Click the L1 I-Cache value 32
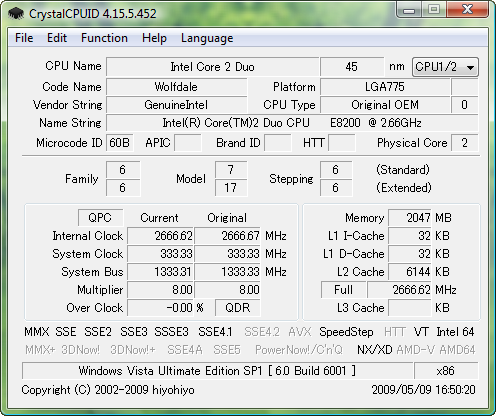Image resolution: width=496 pixels, height=416 pixels. 410,236
